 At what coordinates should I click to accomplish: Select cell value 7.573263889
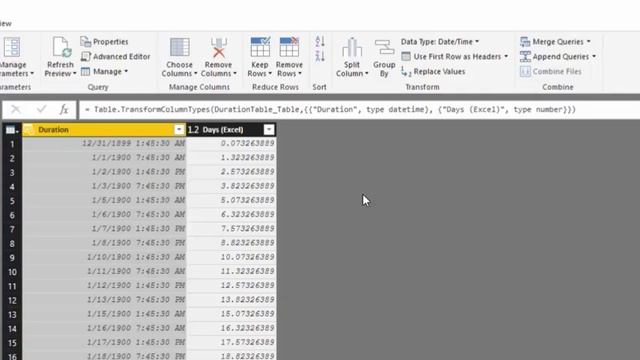(231, 229)
